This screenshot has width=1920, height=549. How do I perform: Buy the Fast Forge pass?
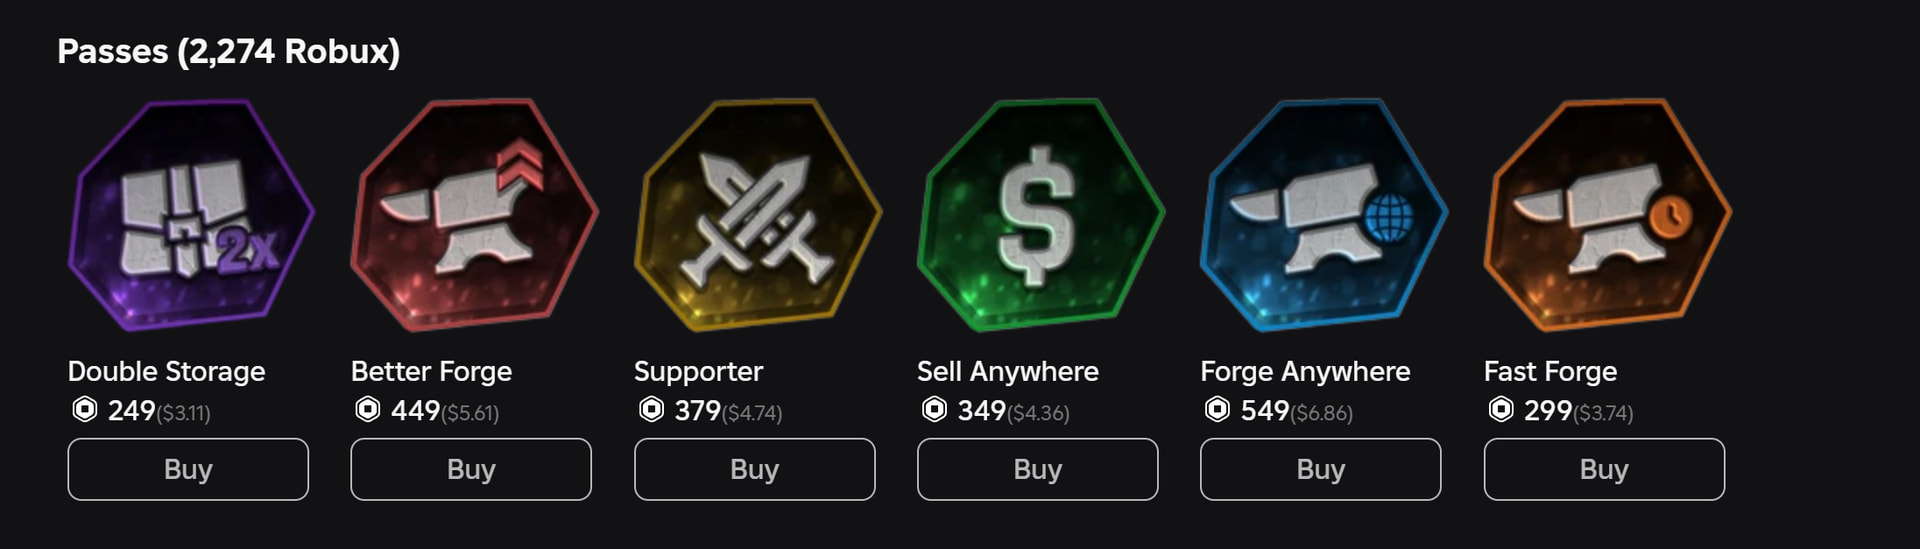click(1603, 469)
